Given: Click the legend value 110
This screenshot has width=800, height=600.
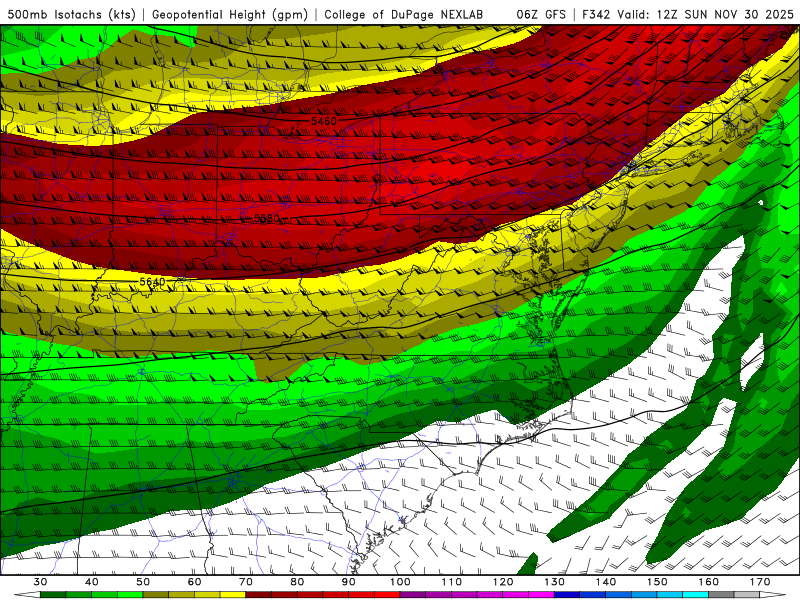Looking at the screenshot, I should click(x=452, y=582).
